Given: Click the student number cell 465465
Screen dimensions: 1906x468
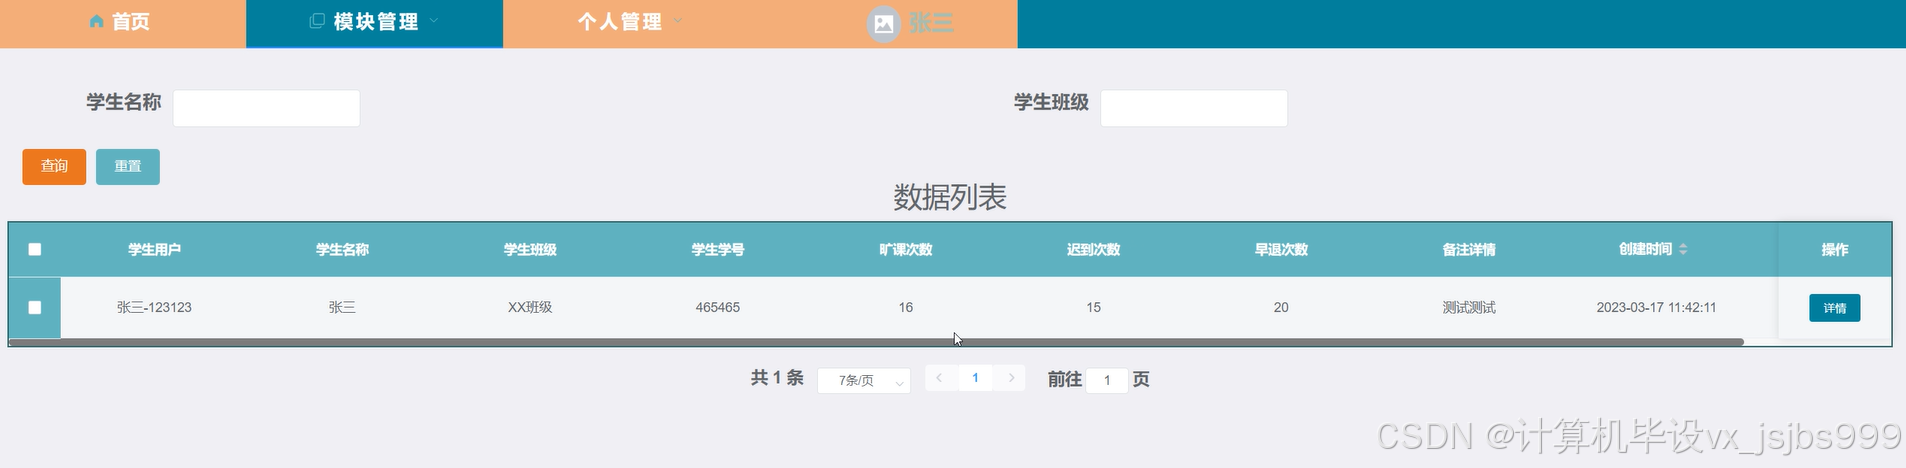Looking at the screenshot, I should (718, 308).
